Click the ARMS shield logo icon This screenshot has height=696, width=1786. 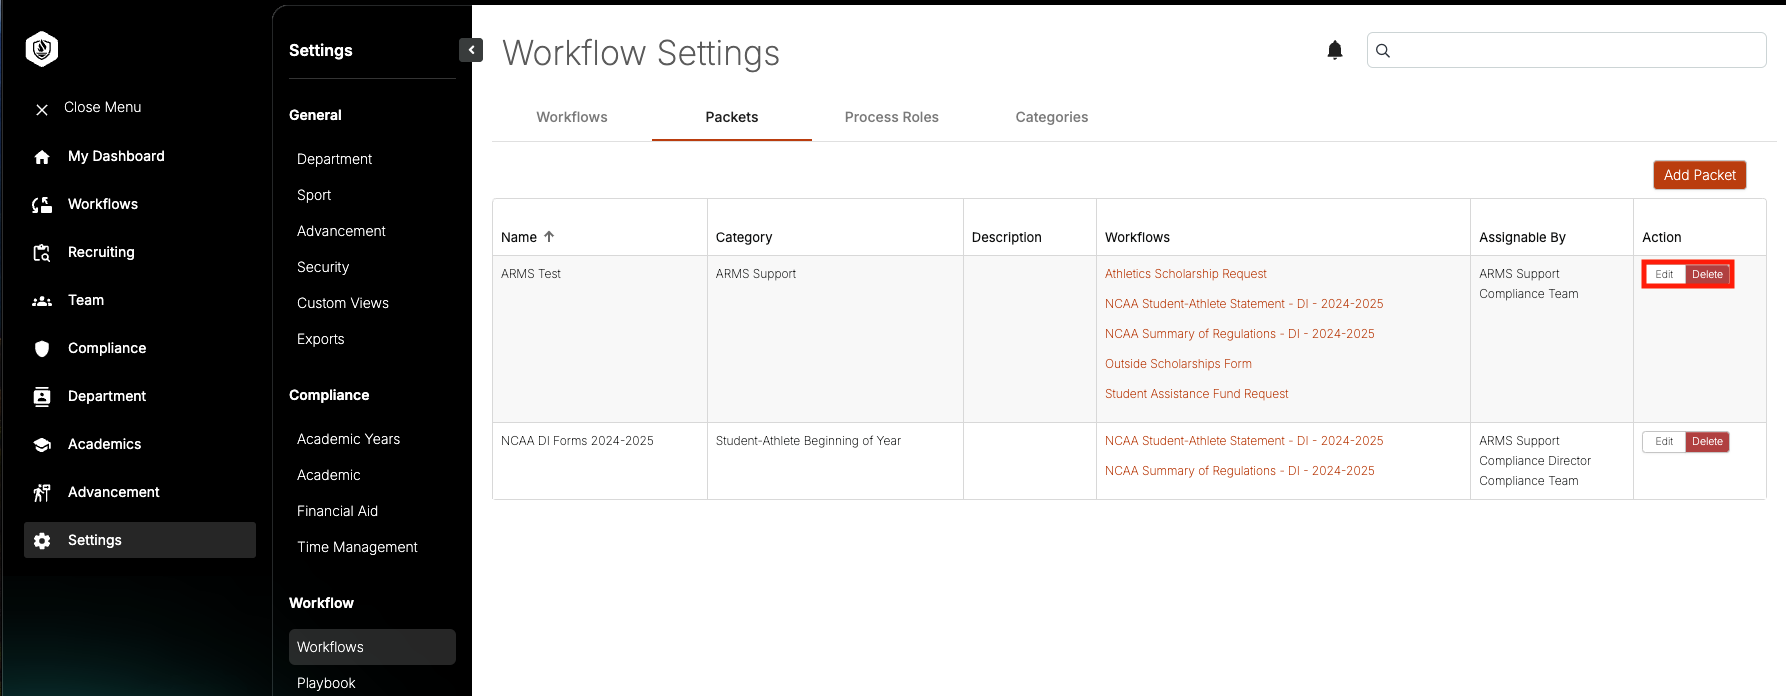tap(42, 49)
